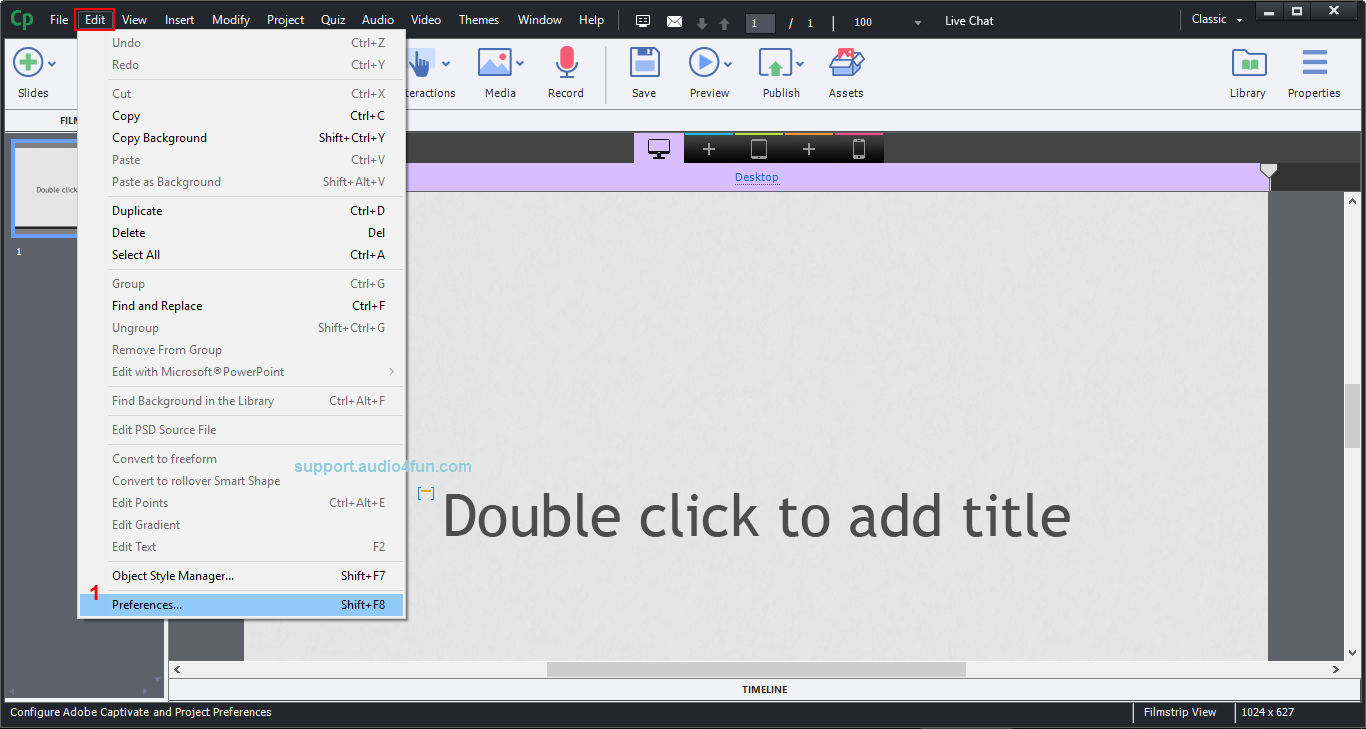Open the Quiz menu
Image resolution: width=1366 pixels, height=729 pixels.
(x=333, y=19)
